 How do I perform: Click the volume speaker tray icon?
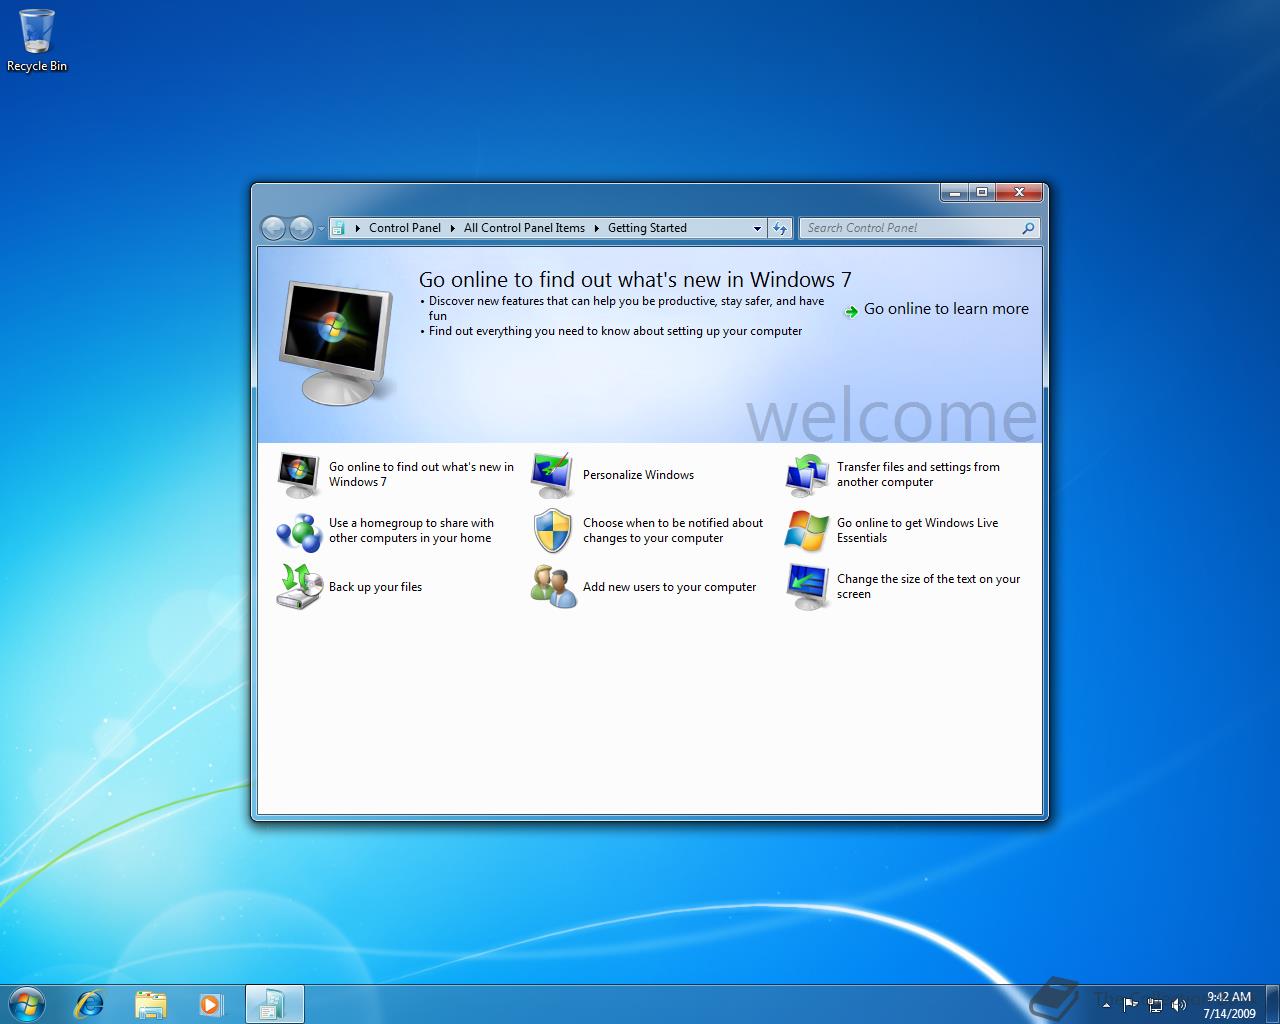(x=1179, y=1004)
